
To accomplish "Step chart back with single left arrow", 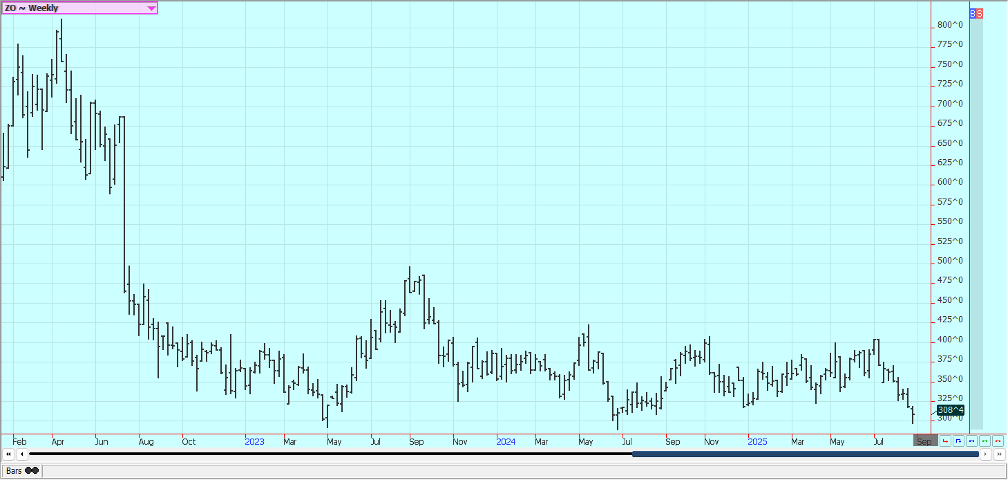I will 22,454.
